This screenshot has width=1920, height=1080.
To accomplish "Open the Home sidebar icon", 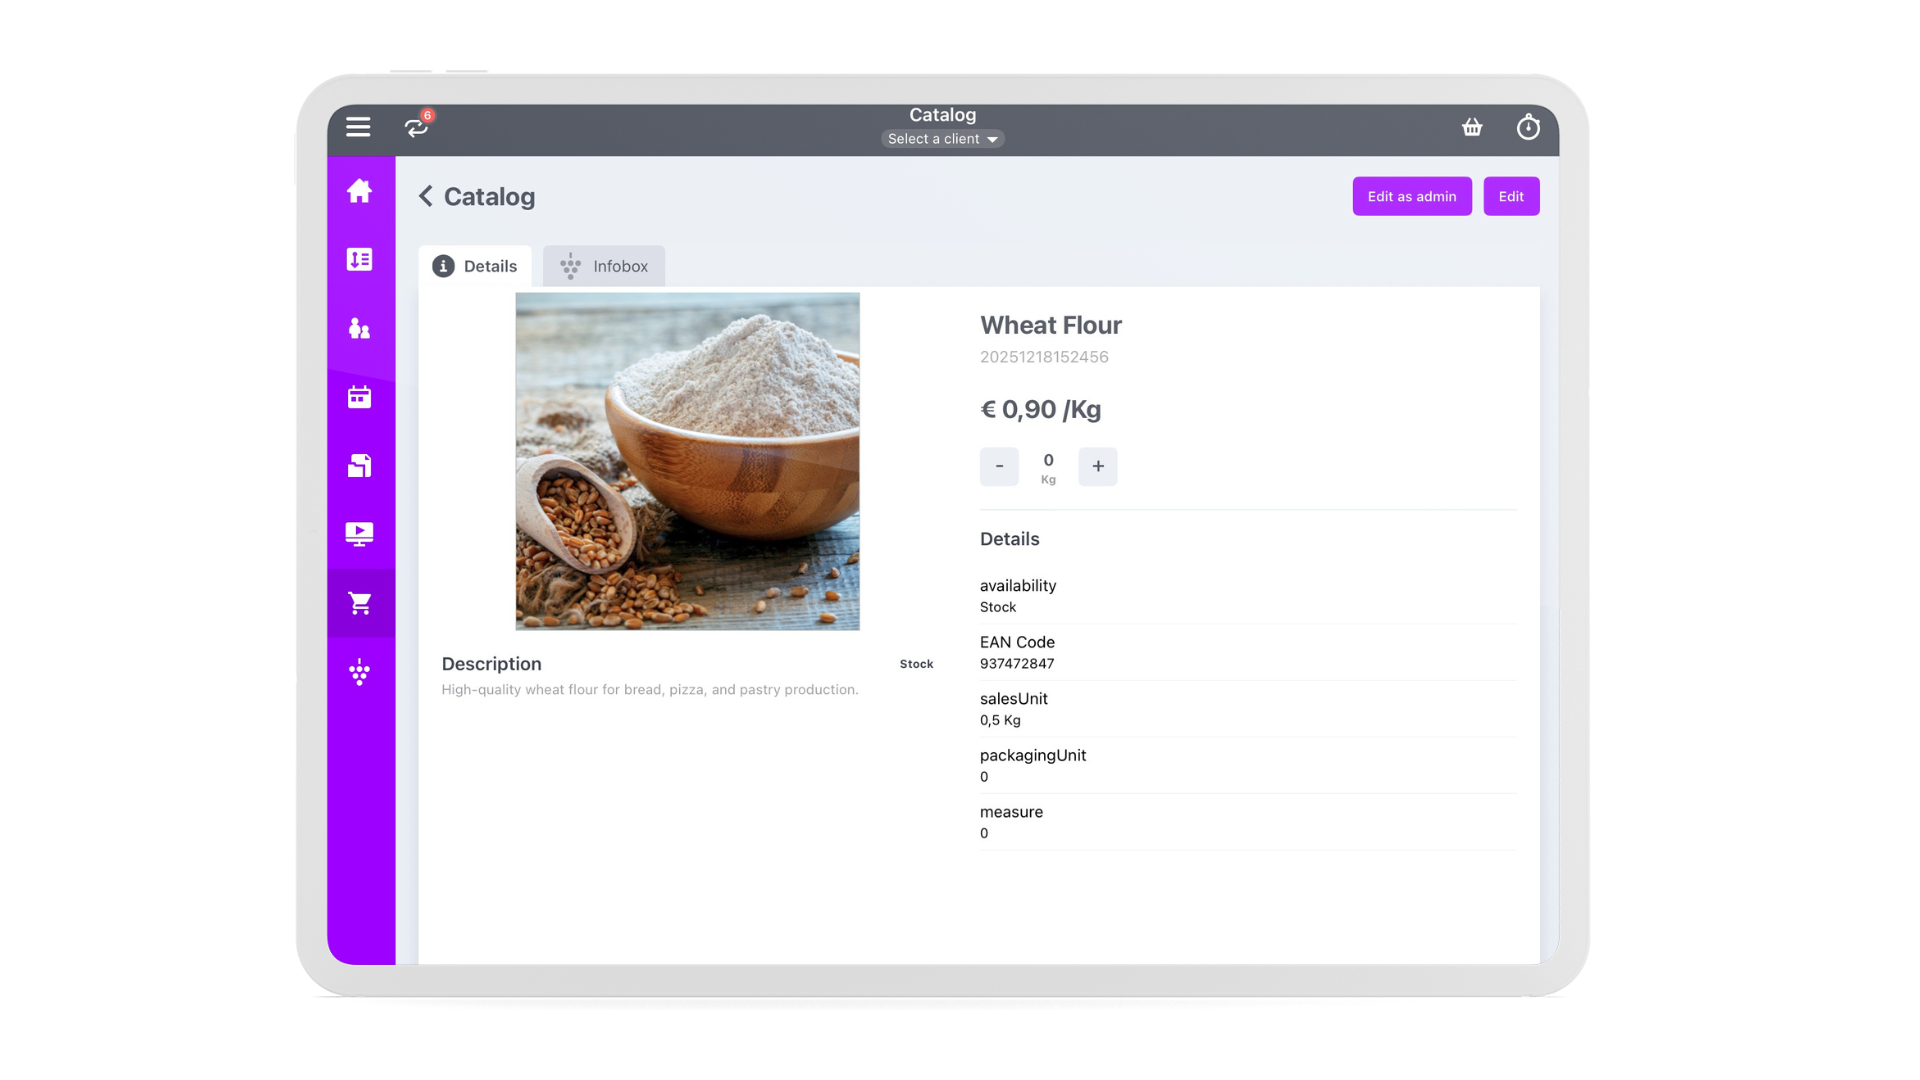I will [360, 190].
